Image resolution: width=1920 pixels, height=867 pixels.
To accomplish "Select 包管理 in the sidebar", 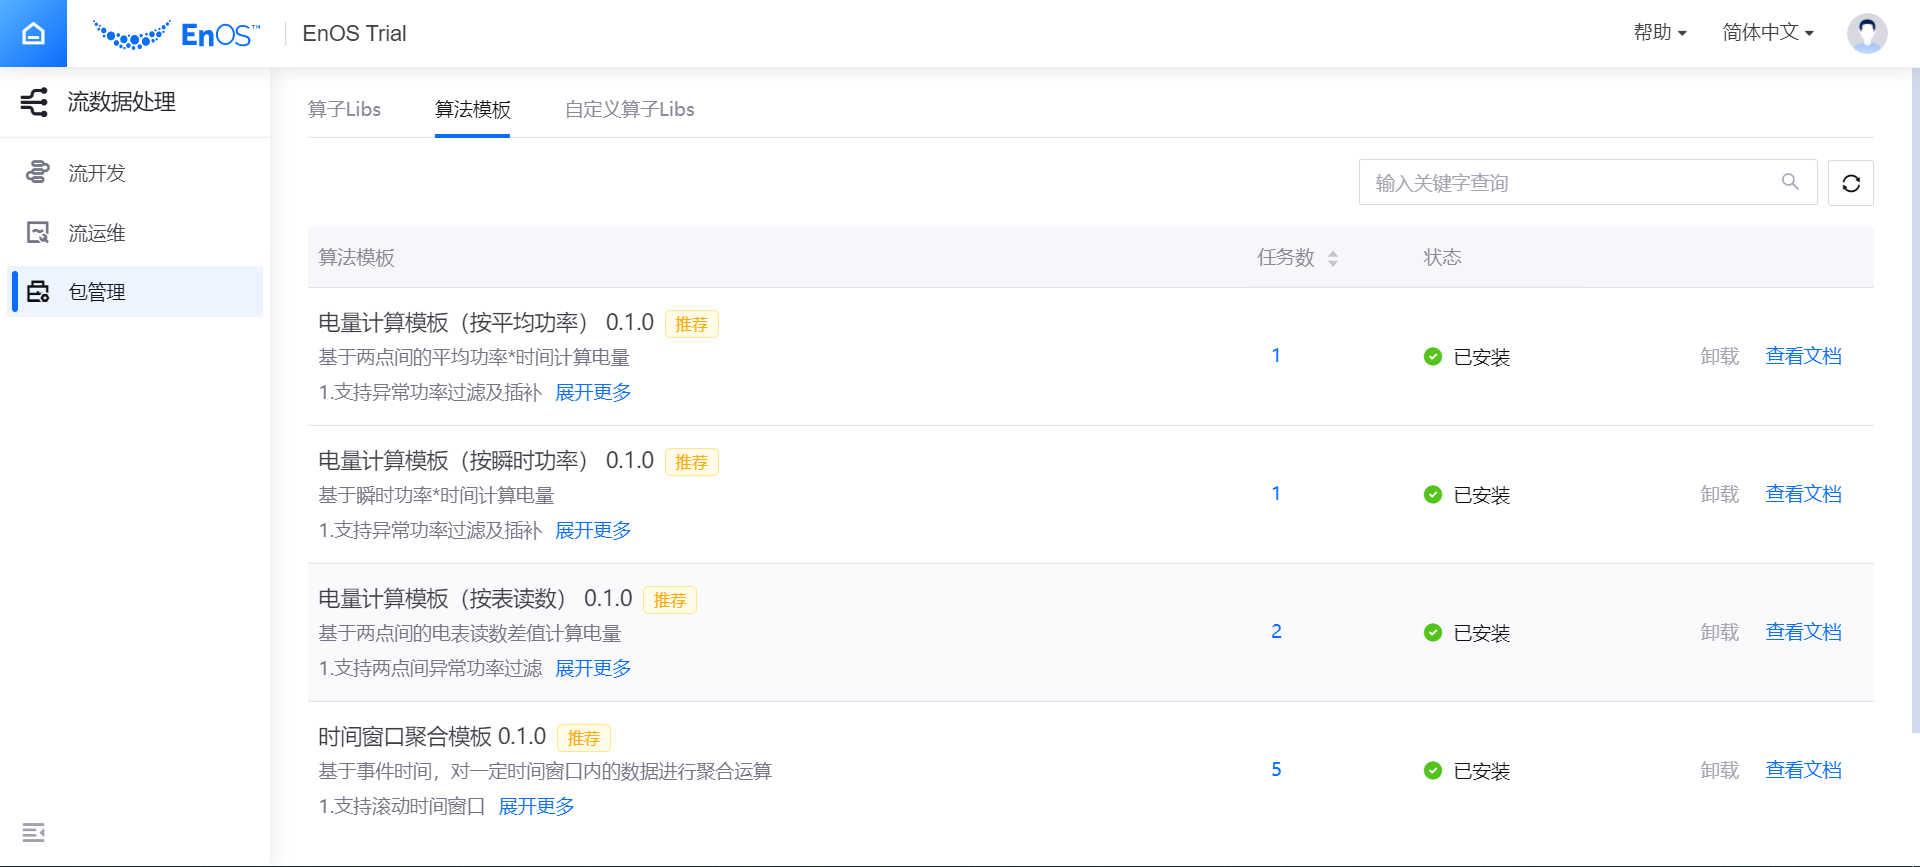I will [96, 292].
